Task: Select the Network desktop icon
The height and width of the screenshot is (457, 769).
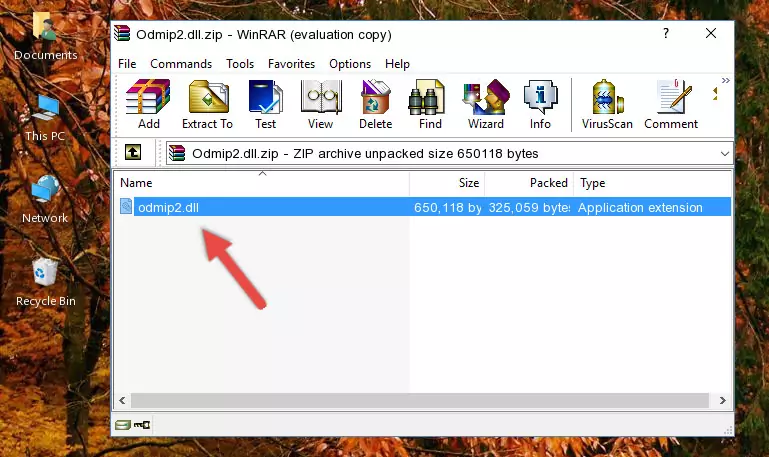Action: tap(45, 199)
